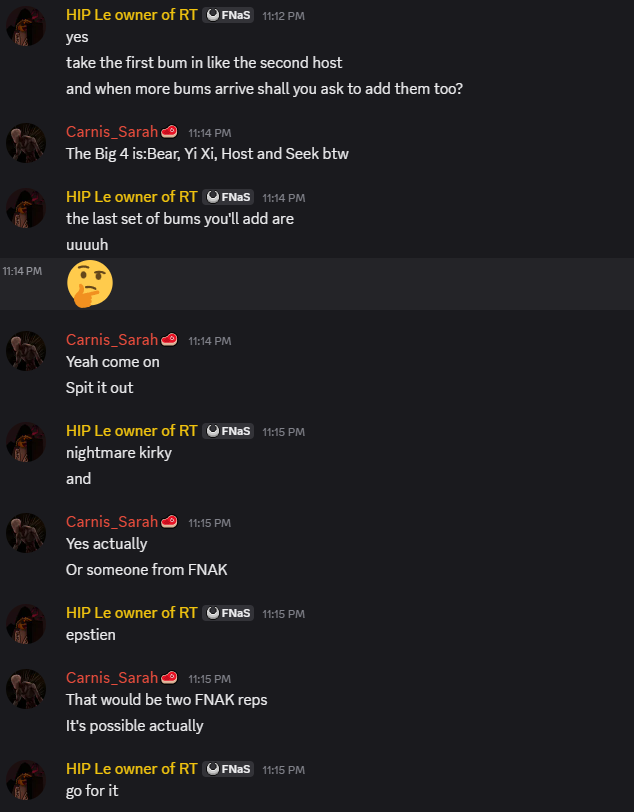634x812 pixels.
Task: Click the FNaS server tag beside the "go for it" author
Action: [228, 769]
